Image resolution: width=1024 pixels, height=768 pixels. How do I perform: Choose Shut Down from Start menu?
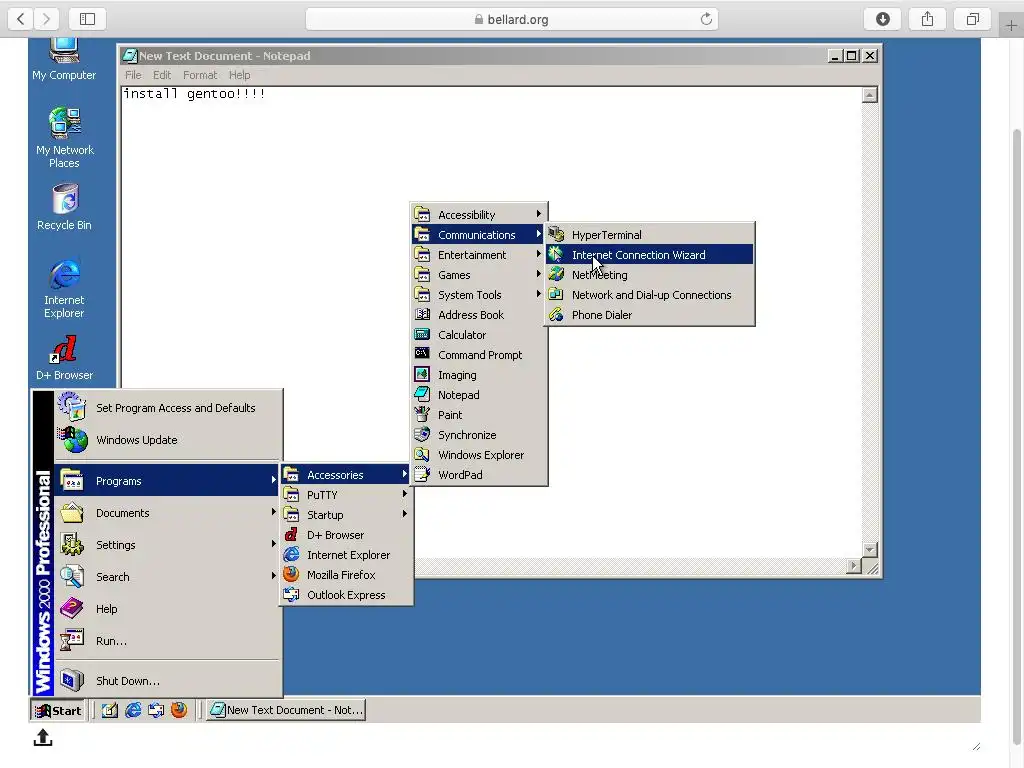[168, 680]
